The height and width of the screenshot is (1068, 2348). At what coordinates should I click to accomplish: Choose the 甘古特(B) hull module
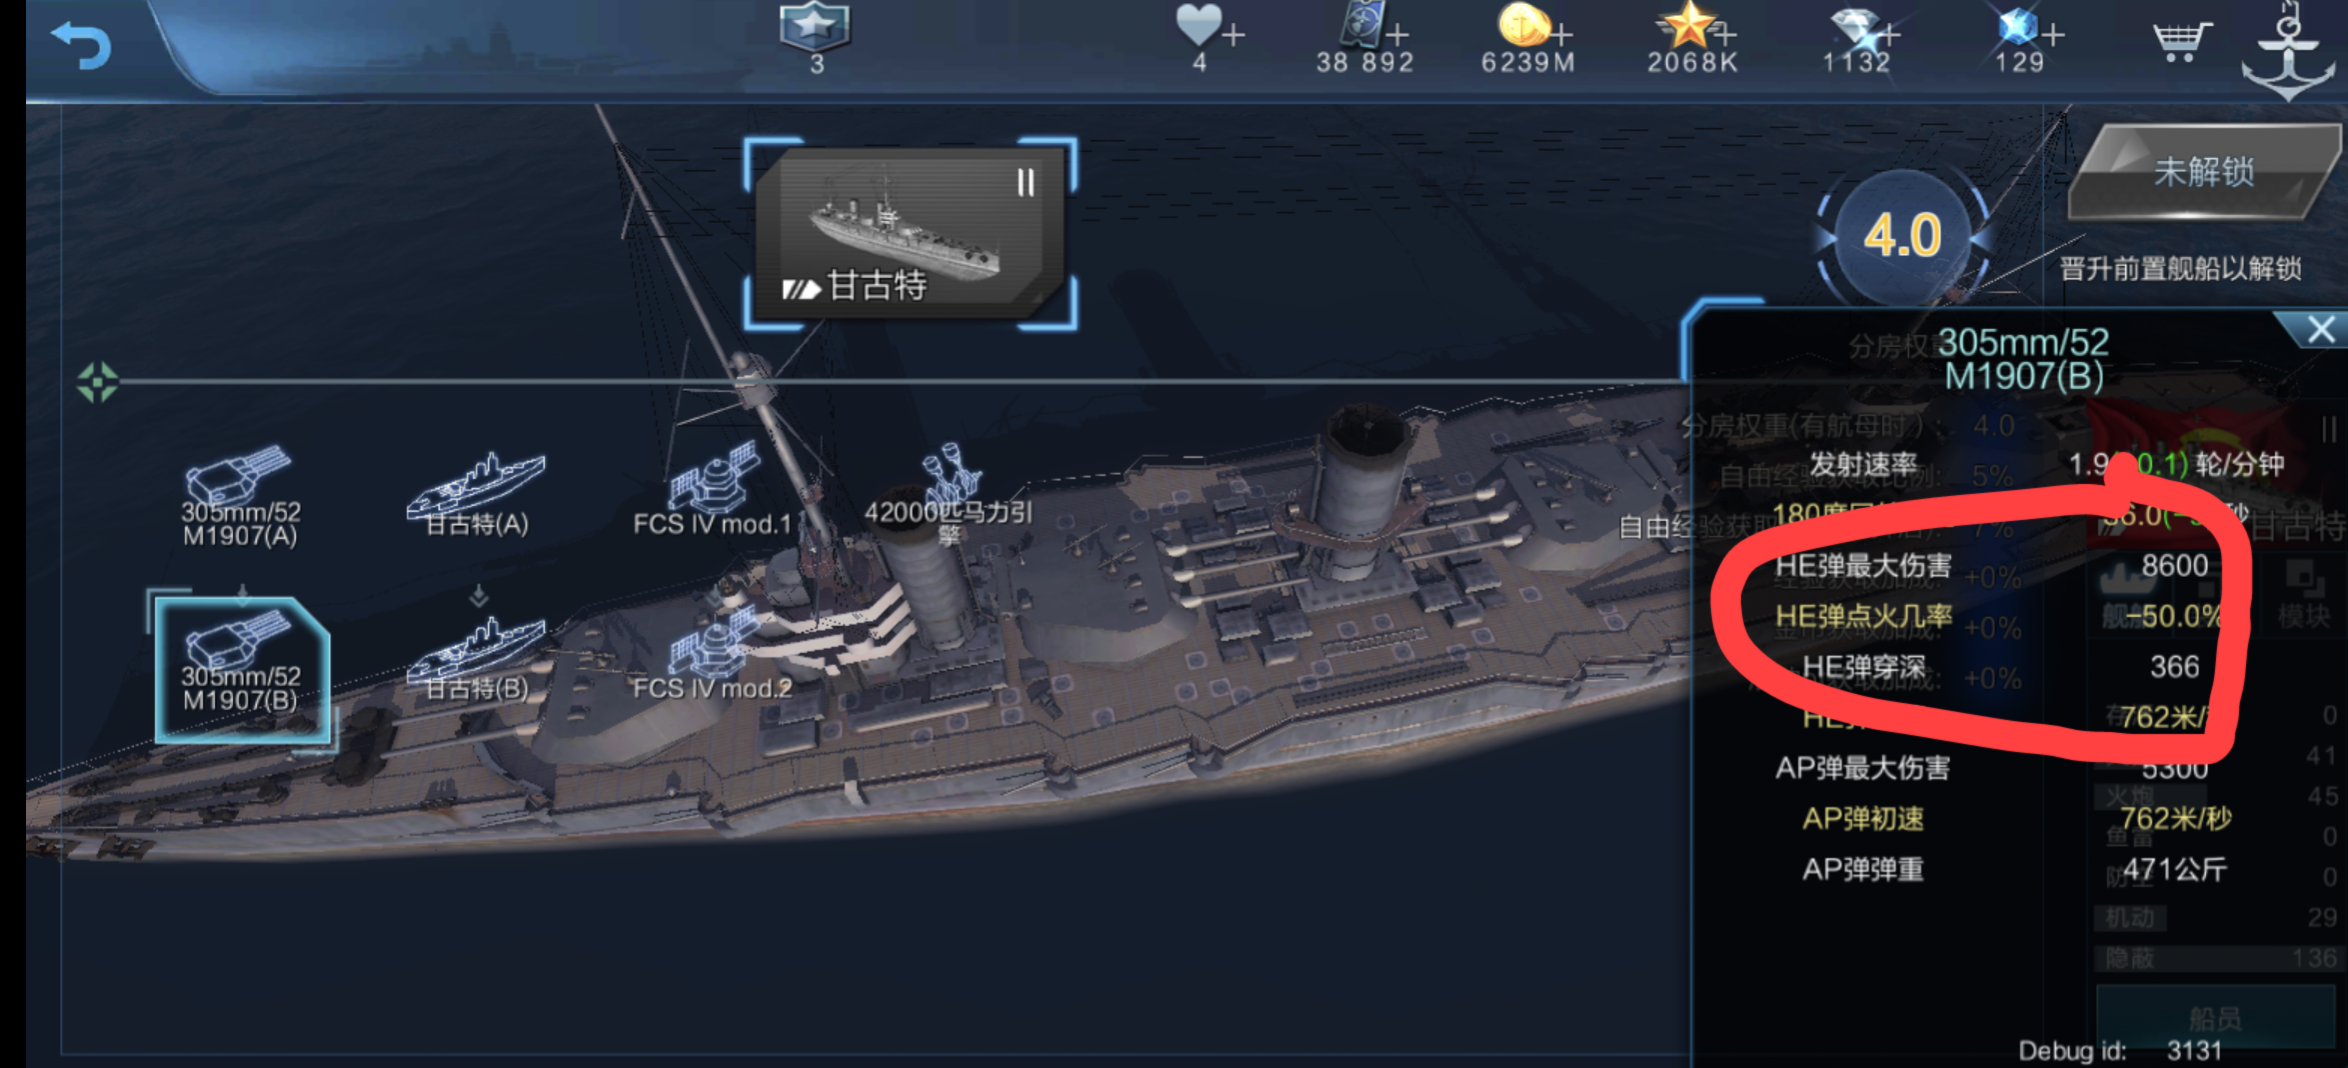click(x=477, y=660)
